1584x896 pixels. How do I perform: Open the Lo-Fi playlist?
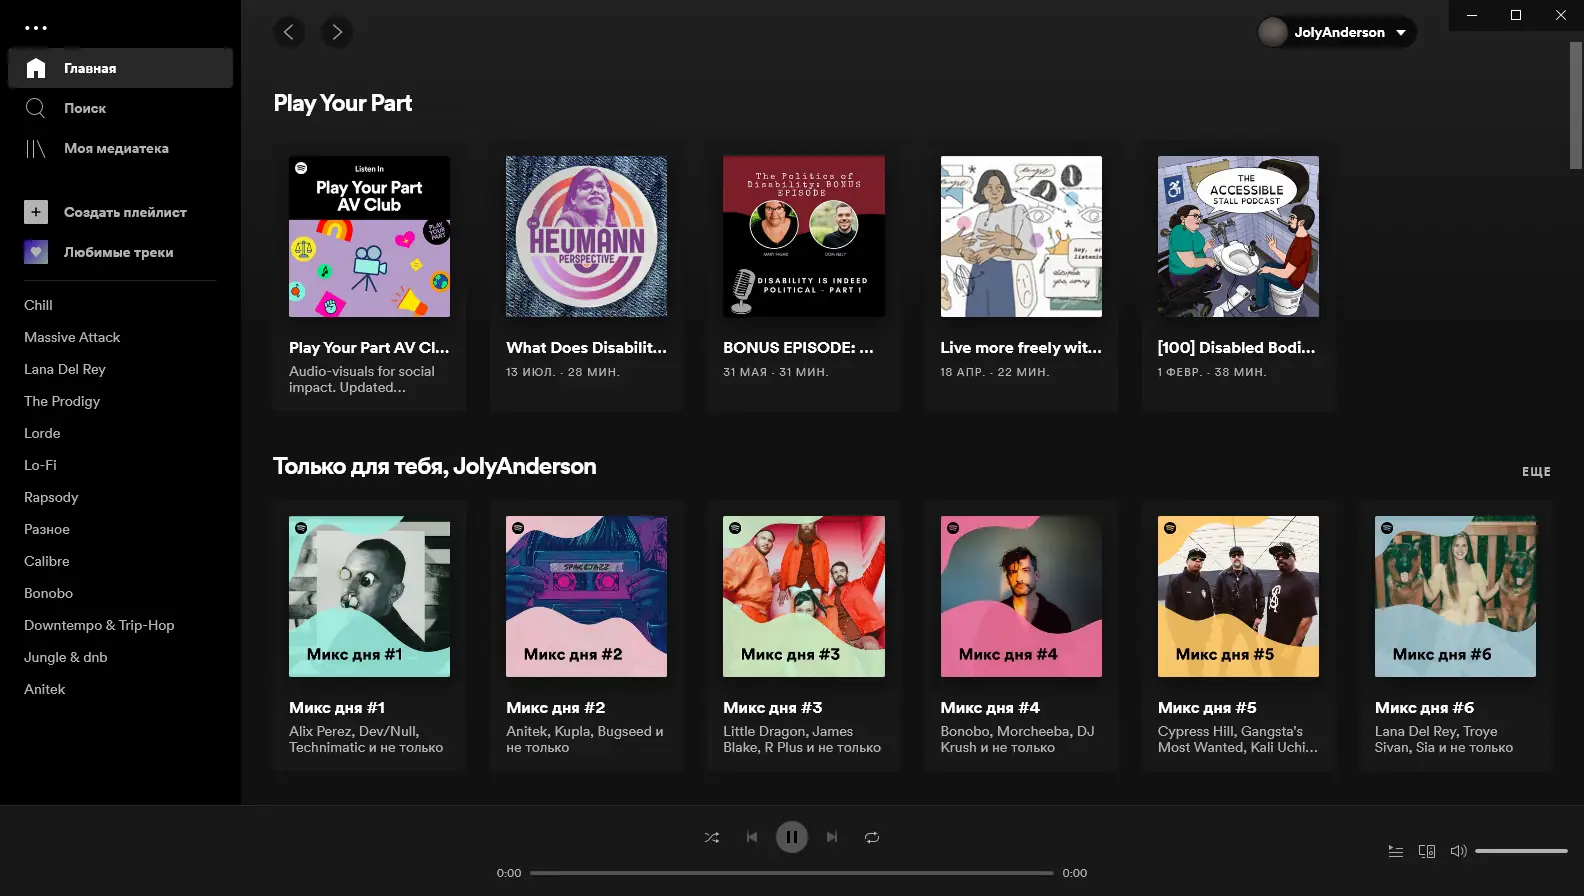(x=40, y=465)
